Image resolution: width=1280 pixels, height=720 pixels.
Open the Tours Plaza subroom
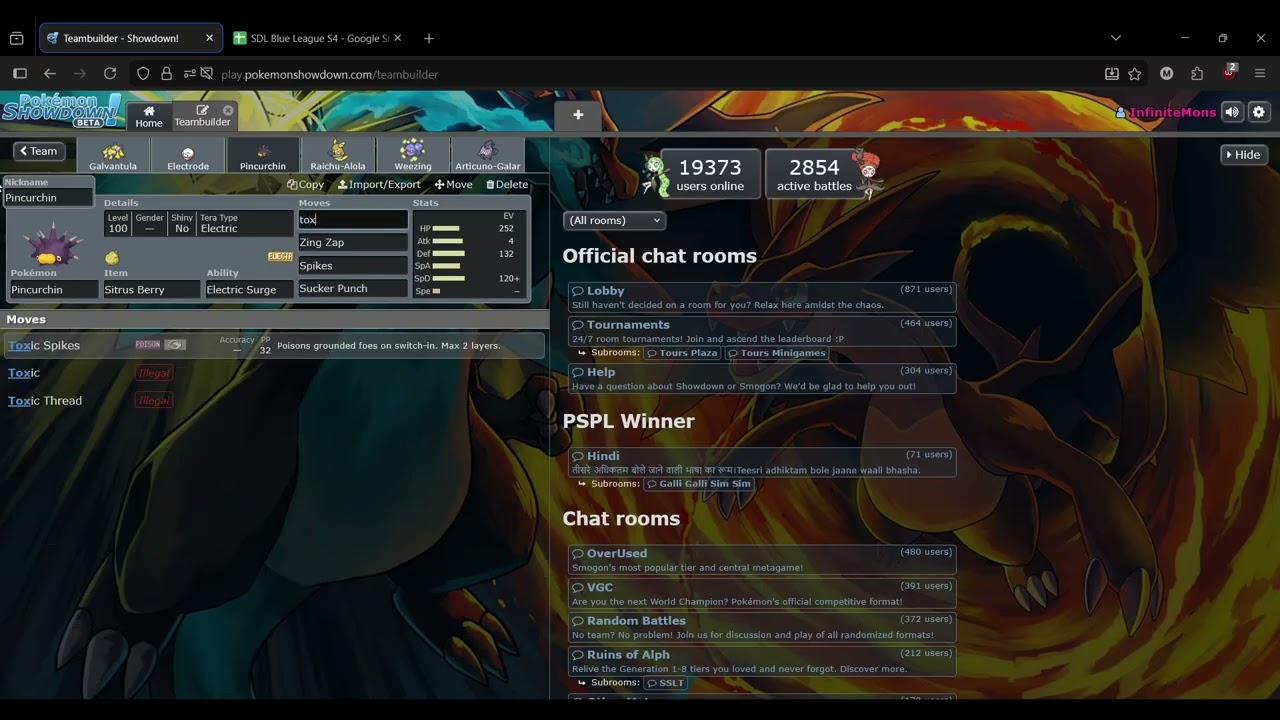(x=682, y=353)
